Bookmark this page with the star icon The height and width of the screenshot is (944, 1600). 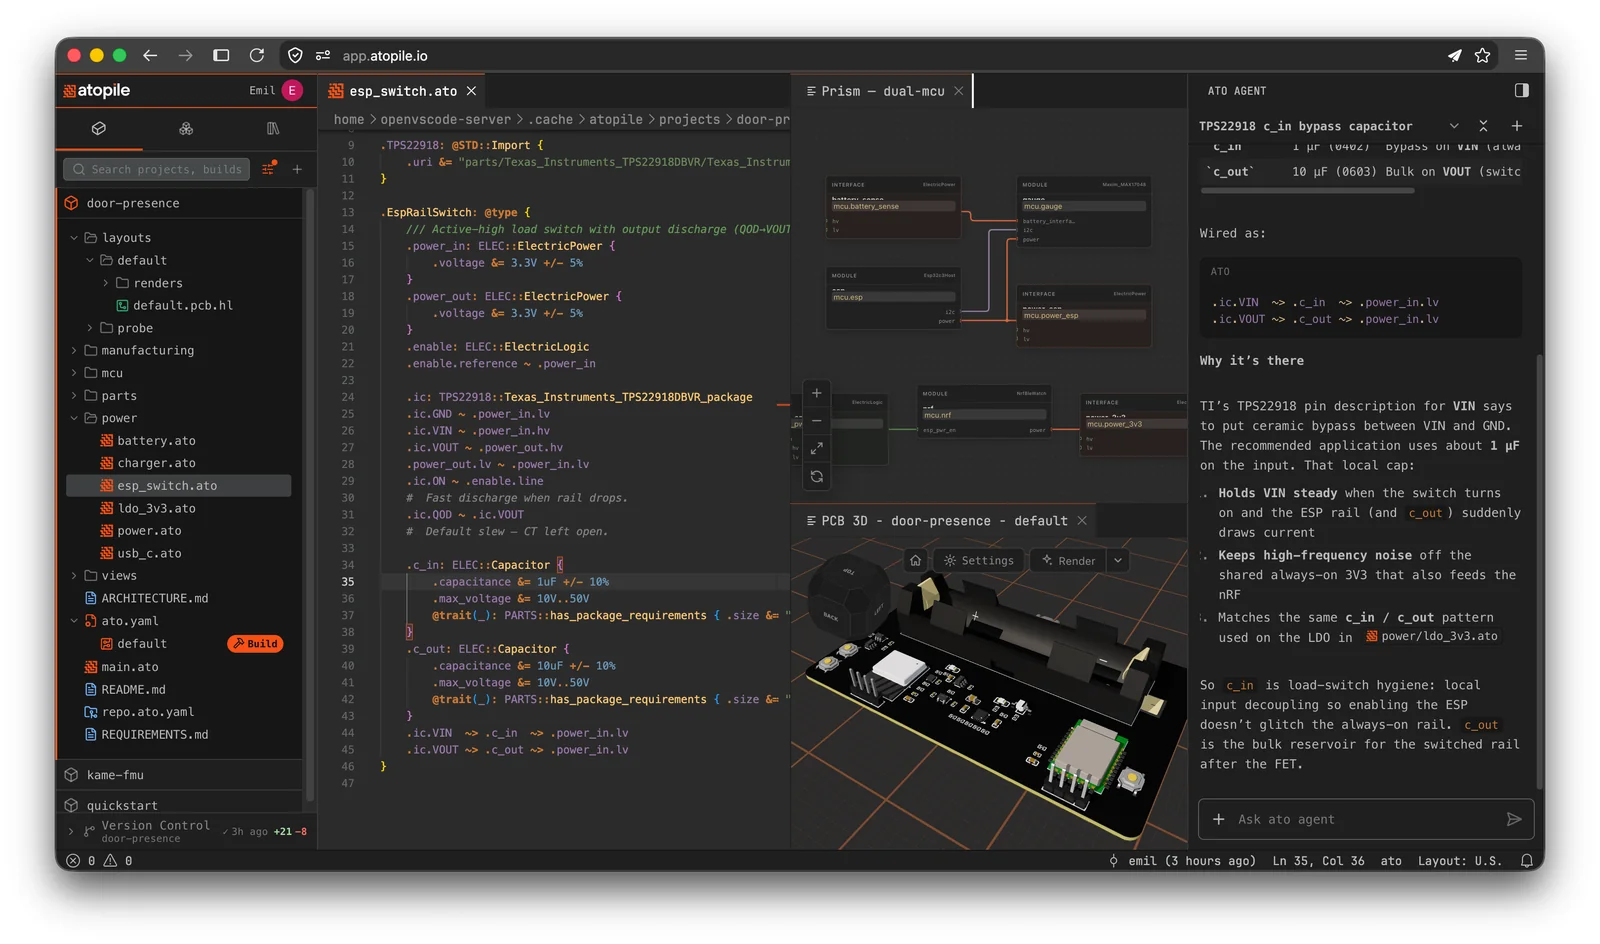pos(1483,56)
